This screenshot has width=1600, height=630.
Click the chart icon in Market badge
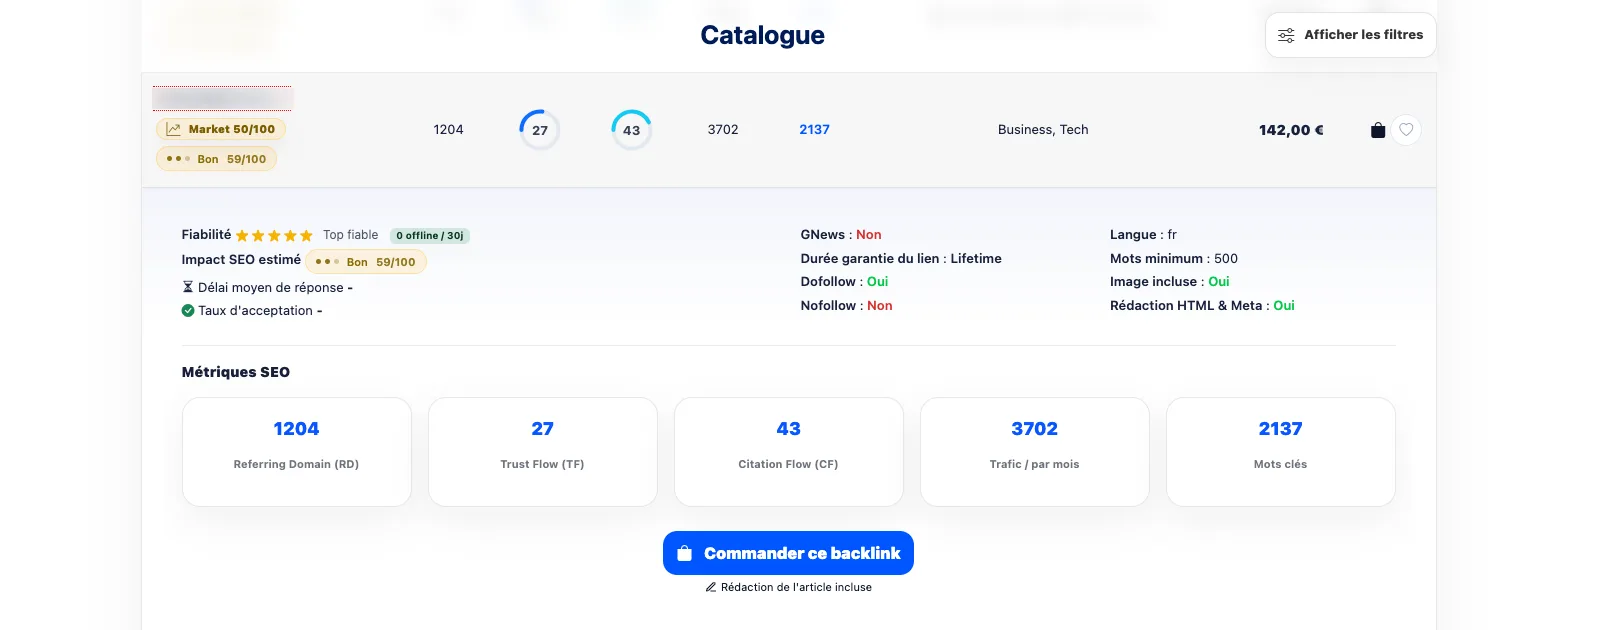pyautogui.click(x=173, y=129)
